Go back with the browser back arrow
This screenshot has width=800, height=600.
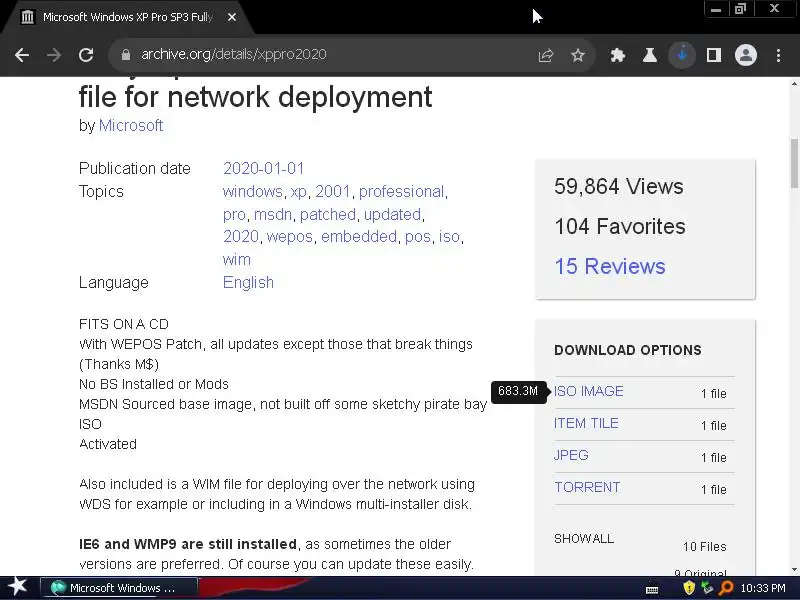(21, 55)
